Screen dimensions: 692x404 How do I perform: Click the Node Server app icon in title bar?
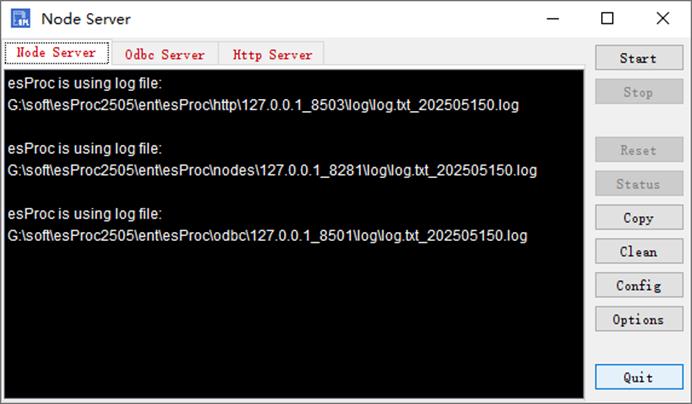pos(20,19)
